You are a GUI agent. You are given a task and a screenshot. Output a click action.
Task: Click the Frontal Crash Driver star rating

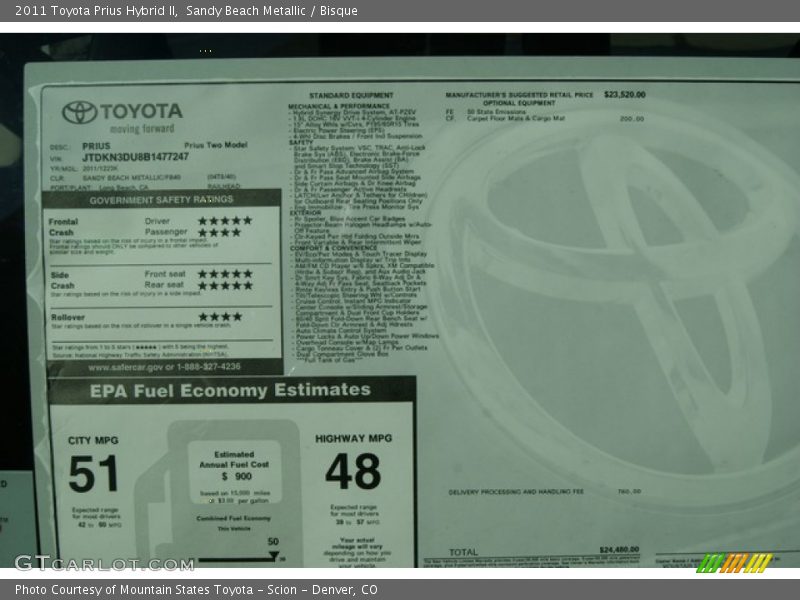224,221
